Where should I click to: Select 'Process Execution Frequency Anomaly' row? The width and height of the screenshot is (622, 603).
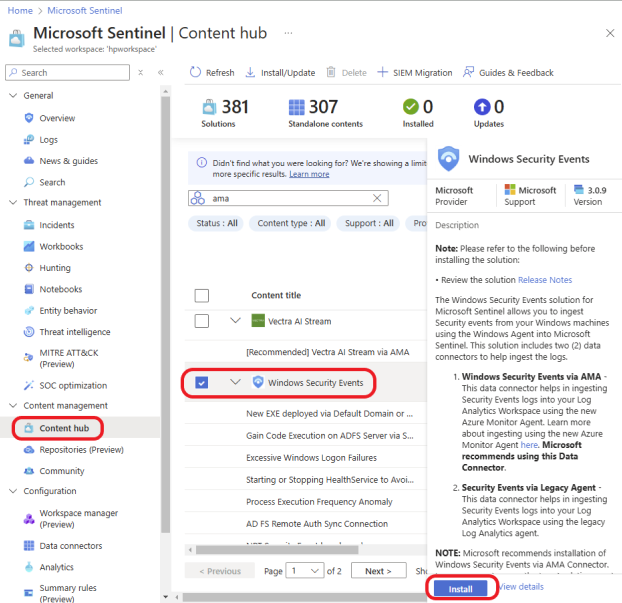305,501
